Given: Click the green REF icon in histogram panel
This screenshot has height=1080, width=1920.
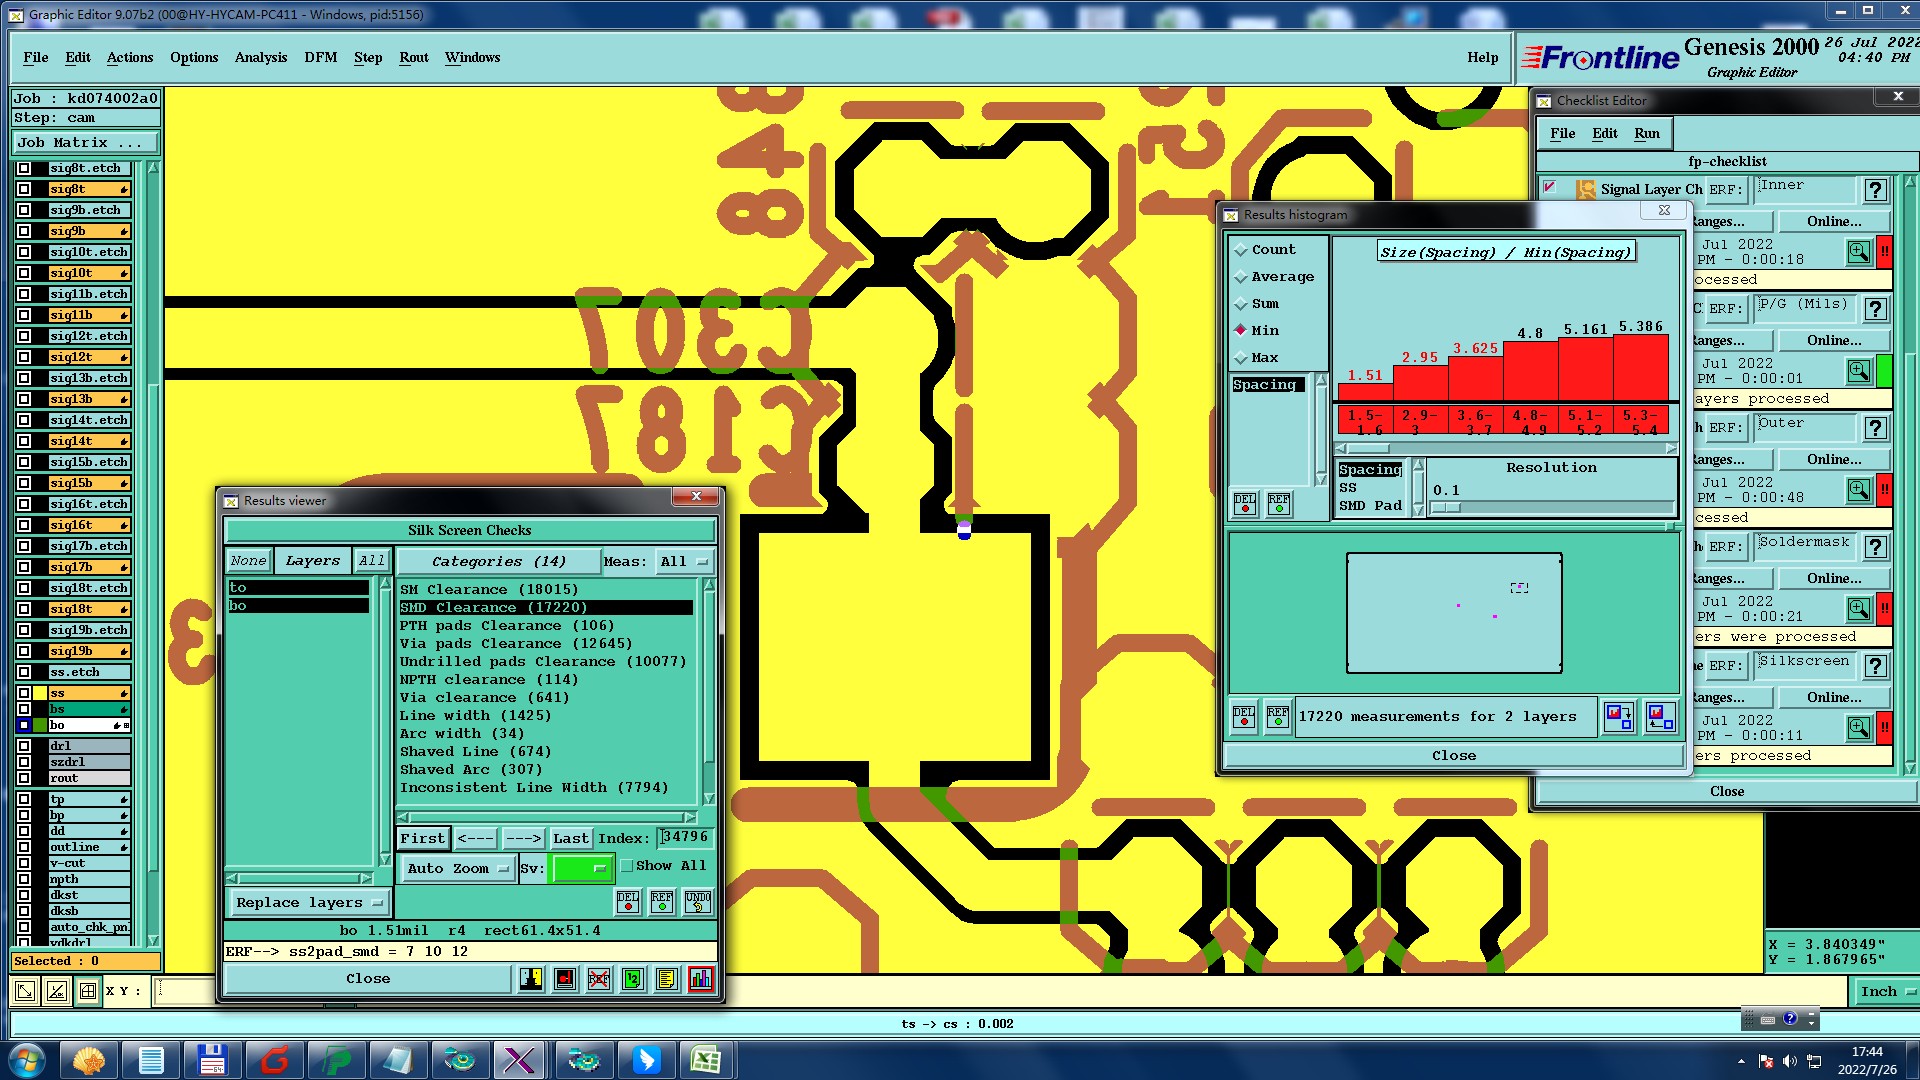Looking at the screenshot, I should pyautogui.click(x=1278, y=504).
